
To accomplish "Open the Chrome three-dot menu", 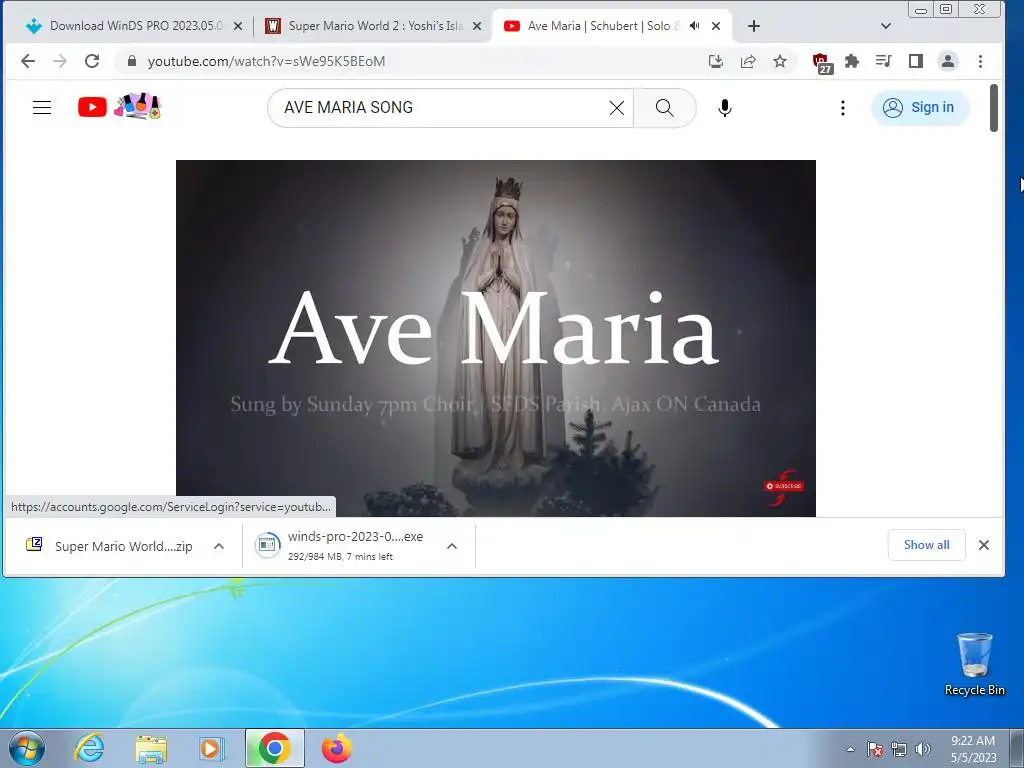I will pos(980,61).
